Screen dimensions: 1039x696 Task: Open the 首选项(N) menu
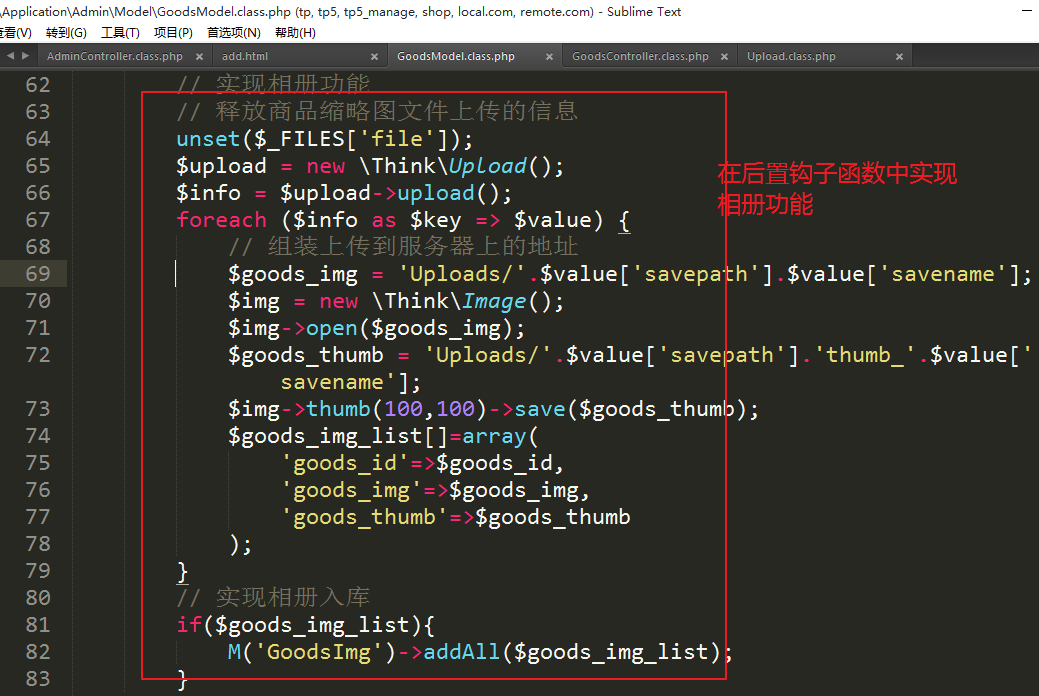(x=234, y=33)
